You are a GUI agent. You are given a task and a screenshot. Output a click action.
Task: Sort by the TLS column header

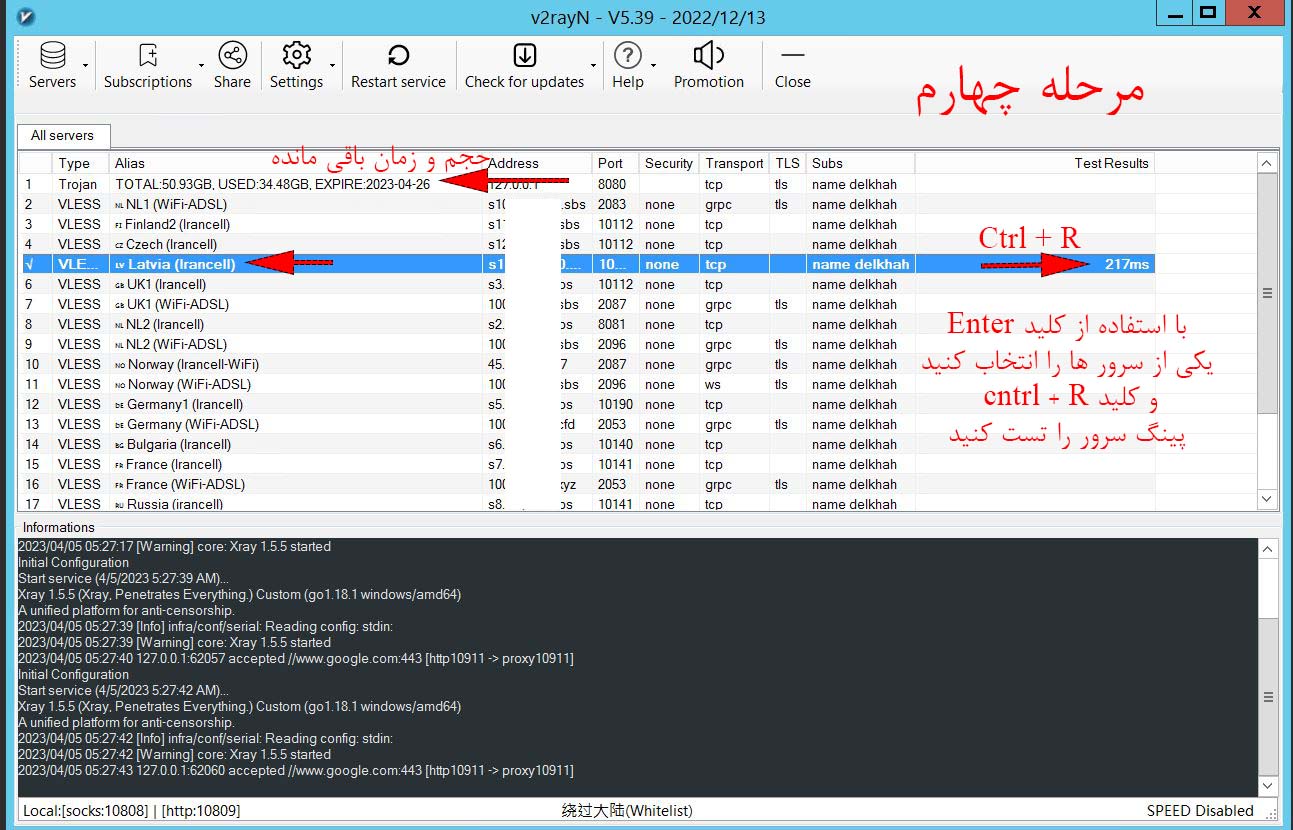[787, 163]
